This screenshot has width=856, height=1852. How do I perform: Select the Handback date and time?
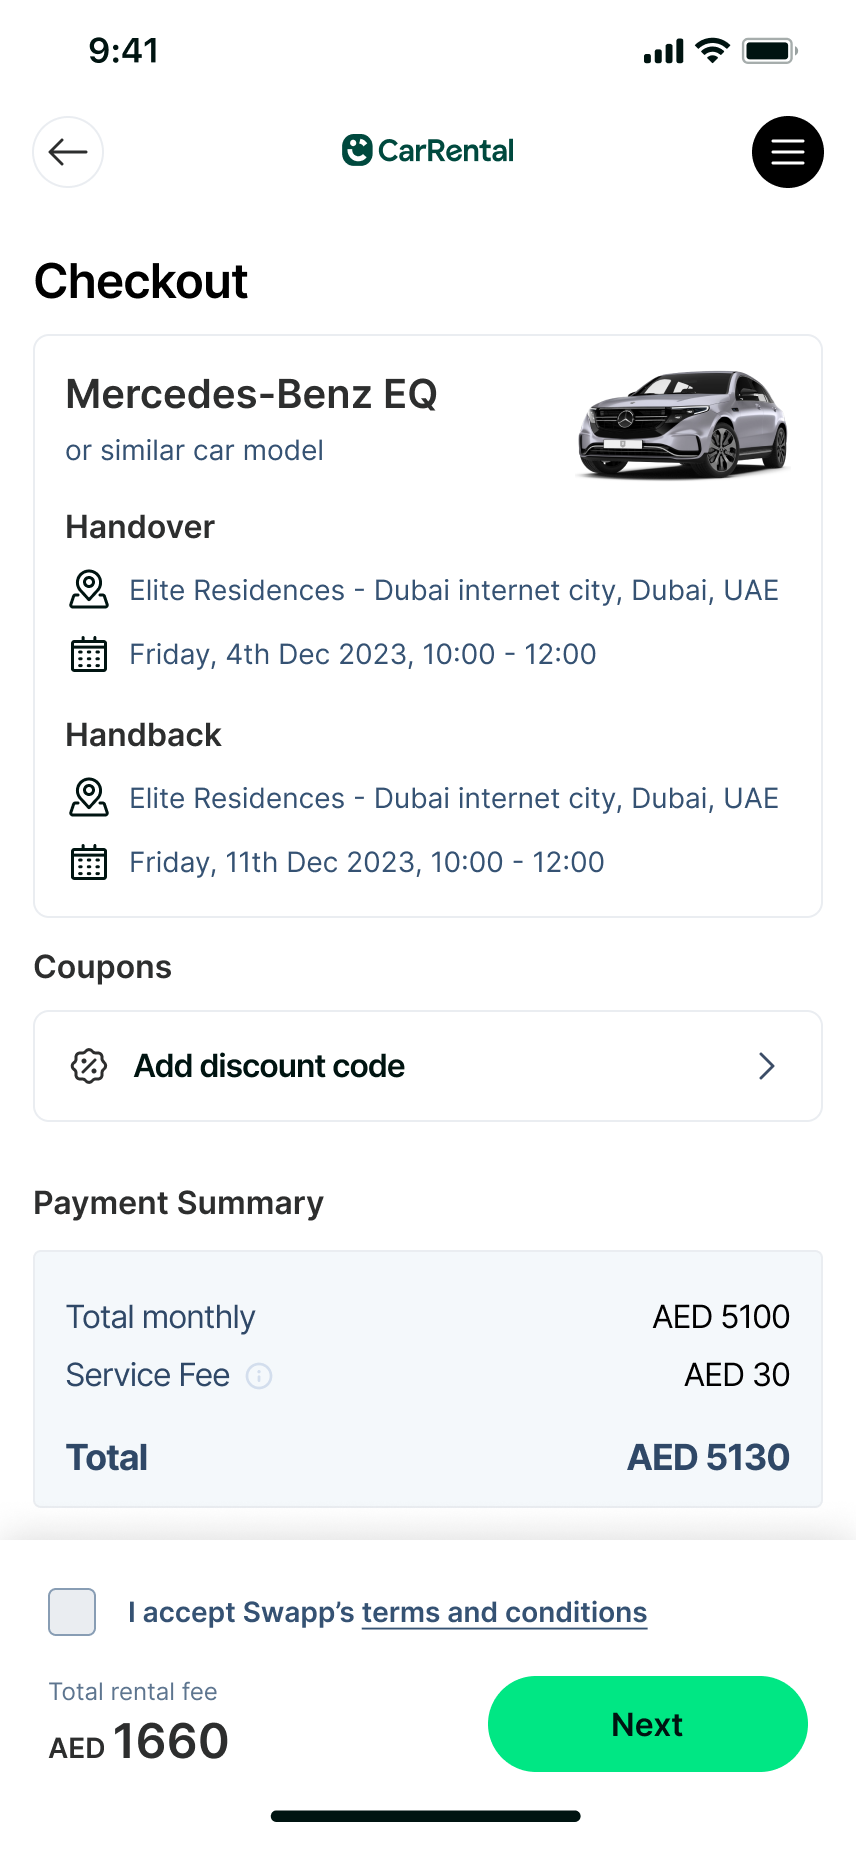coord(367,862)
